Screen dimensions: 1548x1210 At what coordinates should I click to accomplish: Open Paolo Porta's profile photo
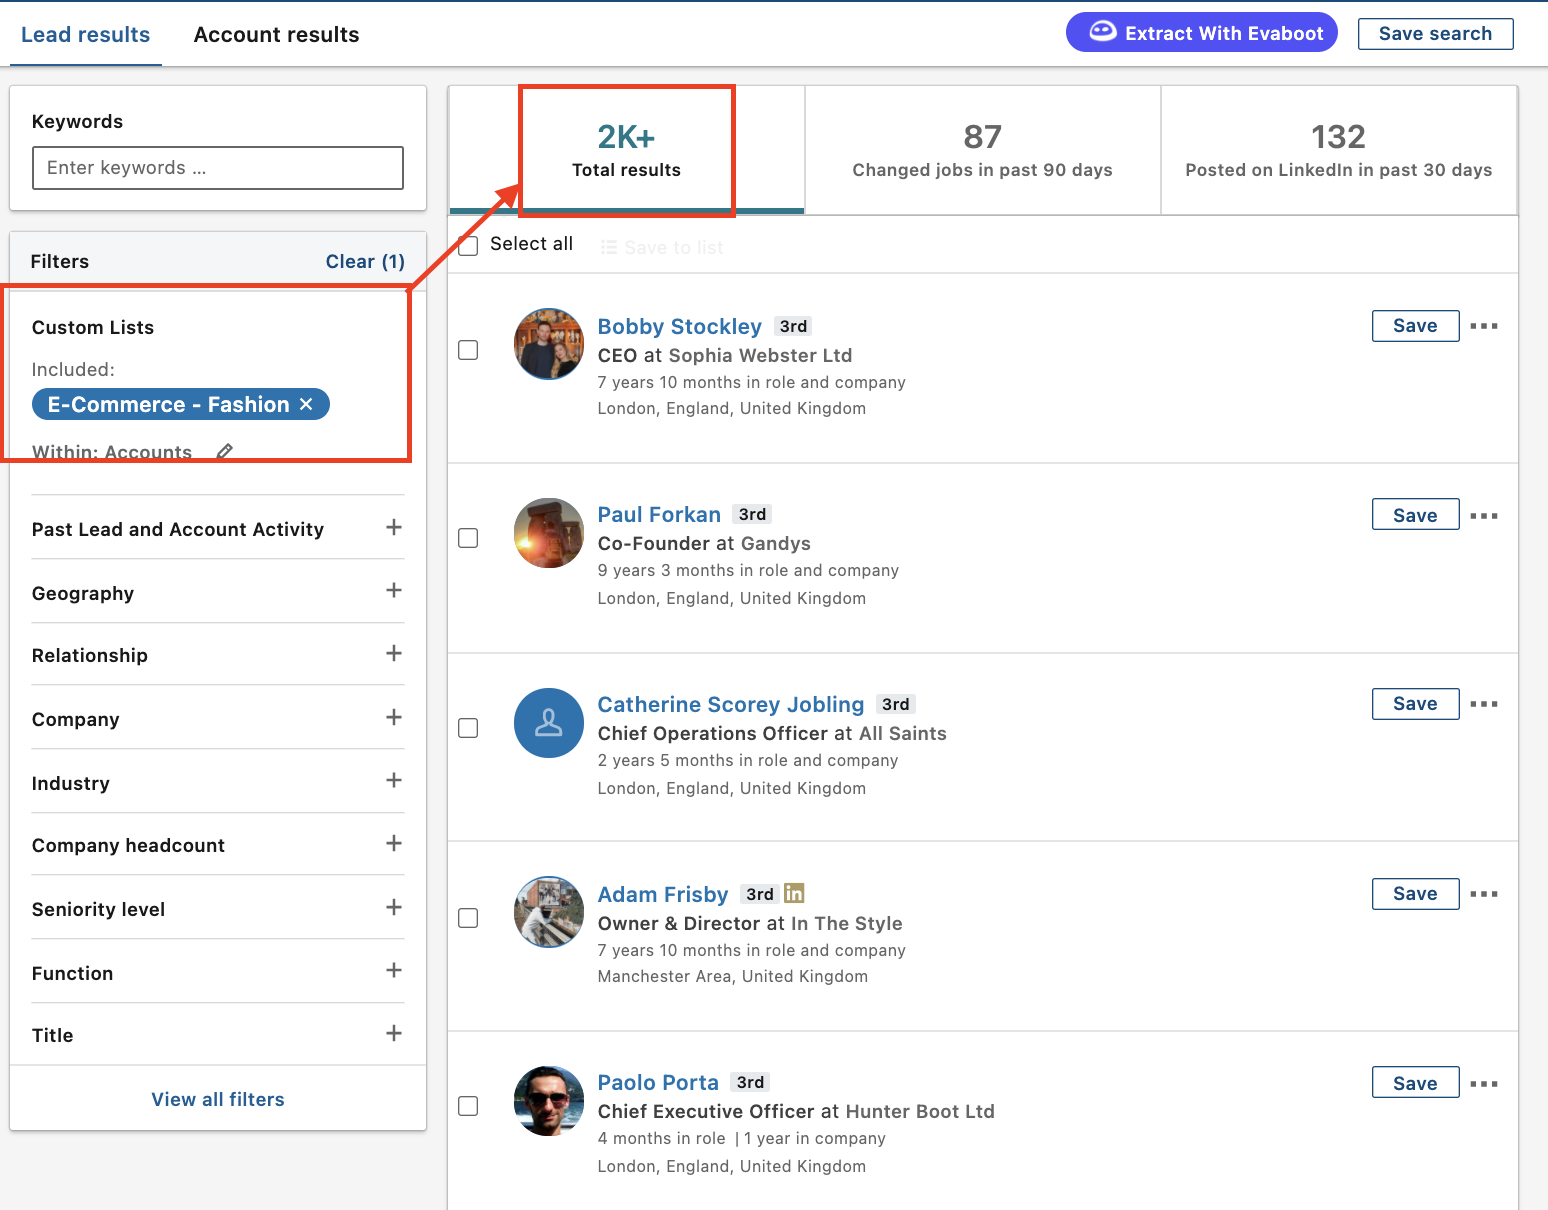pyautogui.click(x=549, y=1101)
